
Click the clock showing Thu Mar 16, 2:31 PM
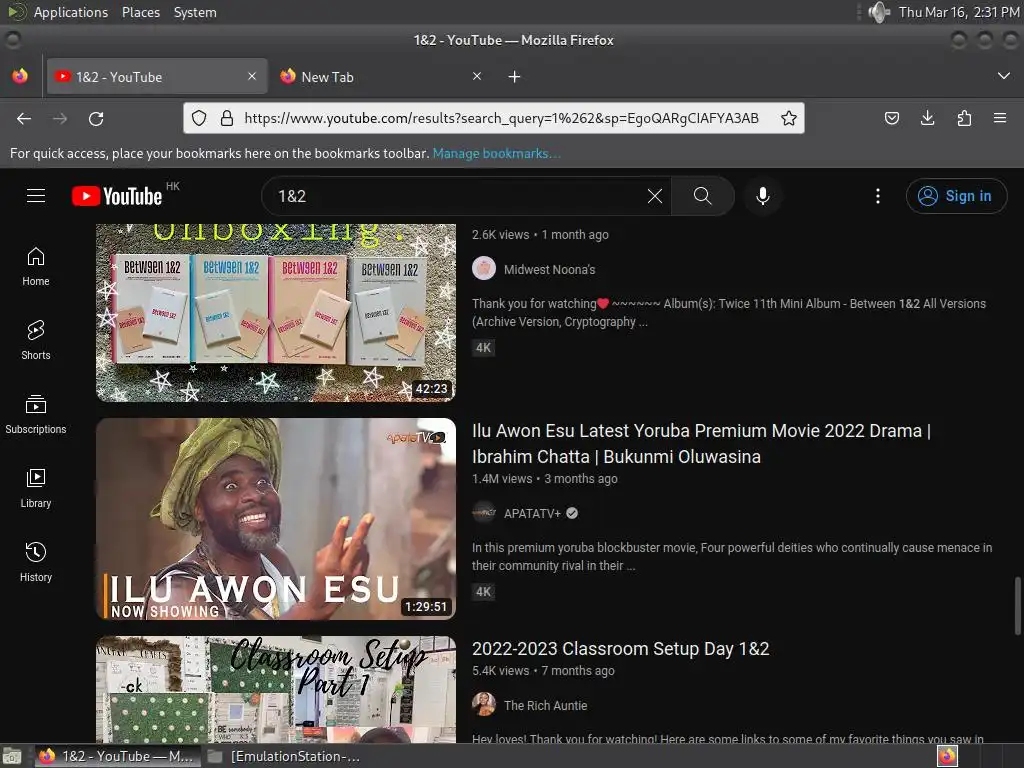pos(958,12)
